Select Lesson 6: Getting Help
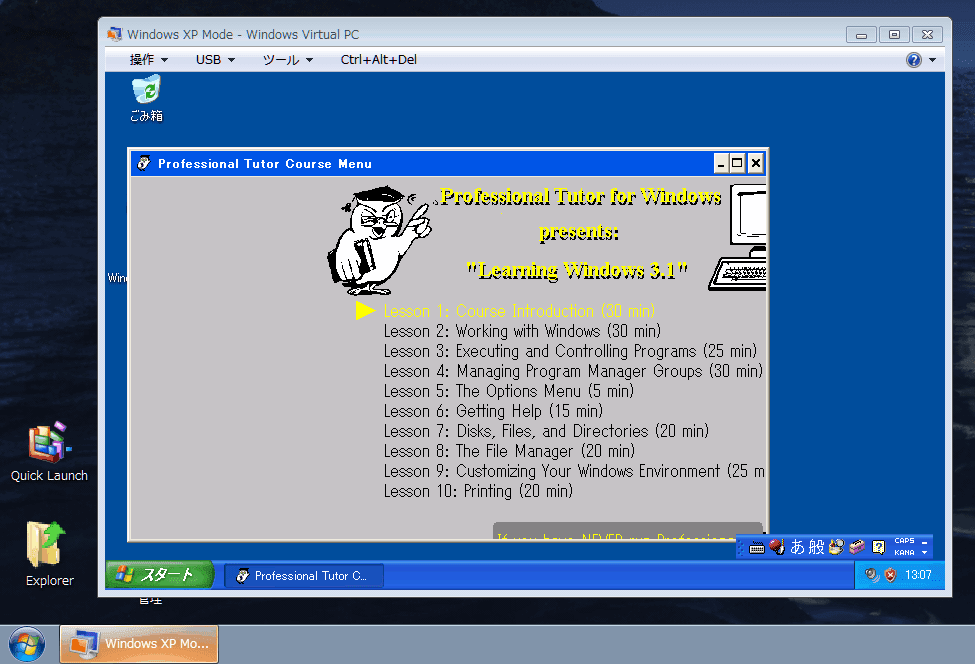 493,410
